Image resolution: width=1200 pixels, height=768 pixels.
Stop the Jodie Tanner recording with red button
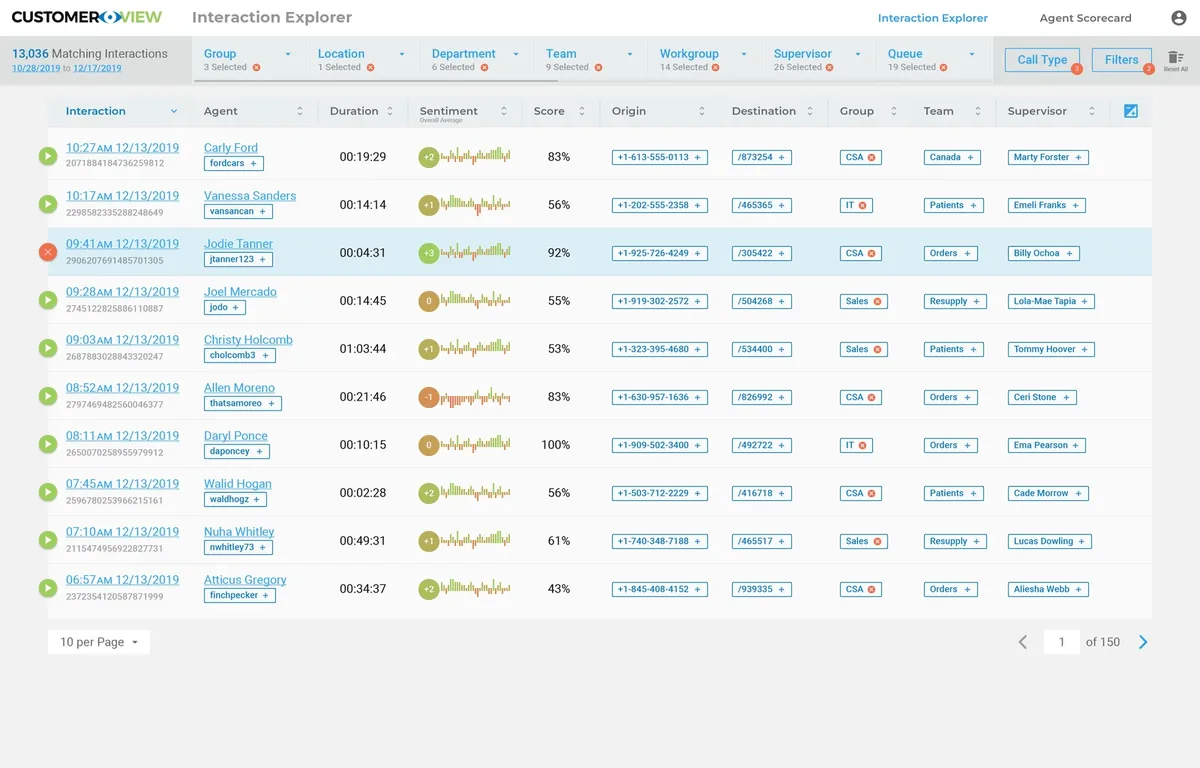tap(47, 252)
